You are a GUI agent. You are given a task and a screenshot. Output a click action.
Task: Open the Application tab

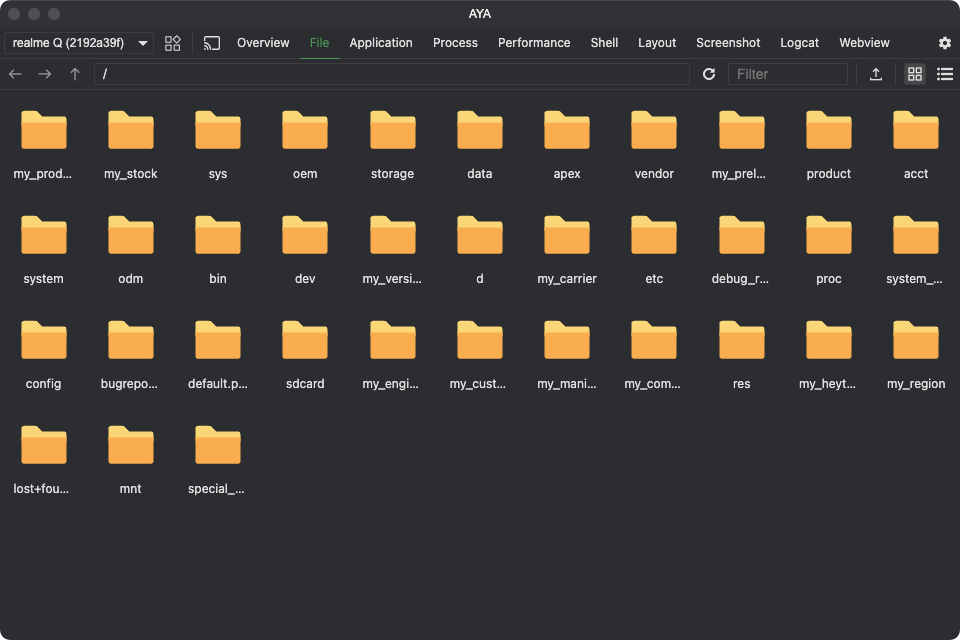click(x=381, y=43)
